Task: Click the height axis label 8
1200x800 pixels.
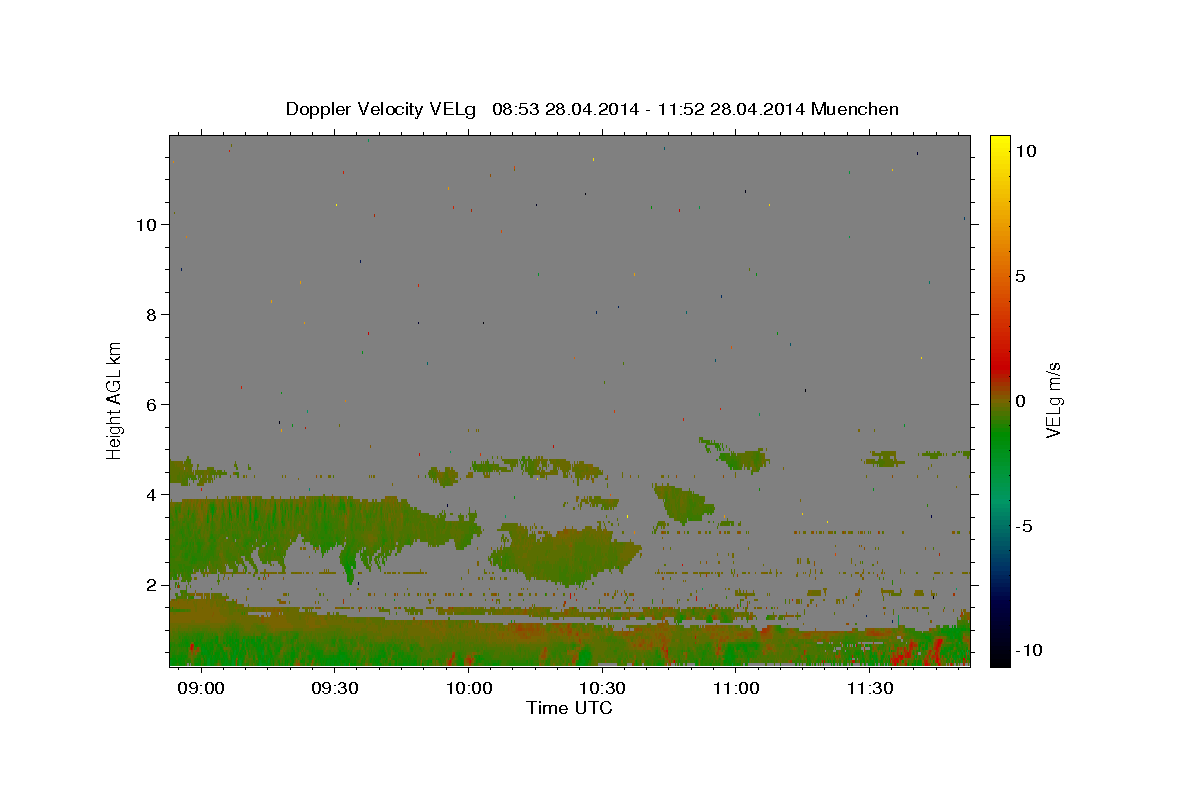Action: point(151,315)
